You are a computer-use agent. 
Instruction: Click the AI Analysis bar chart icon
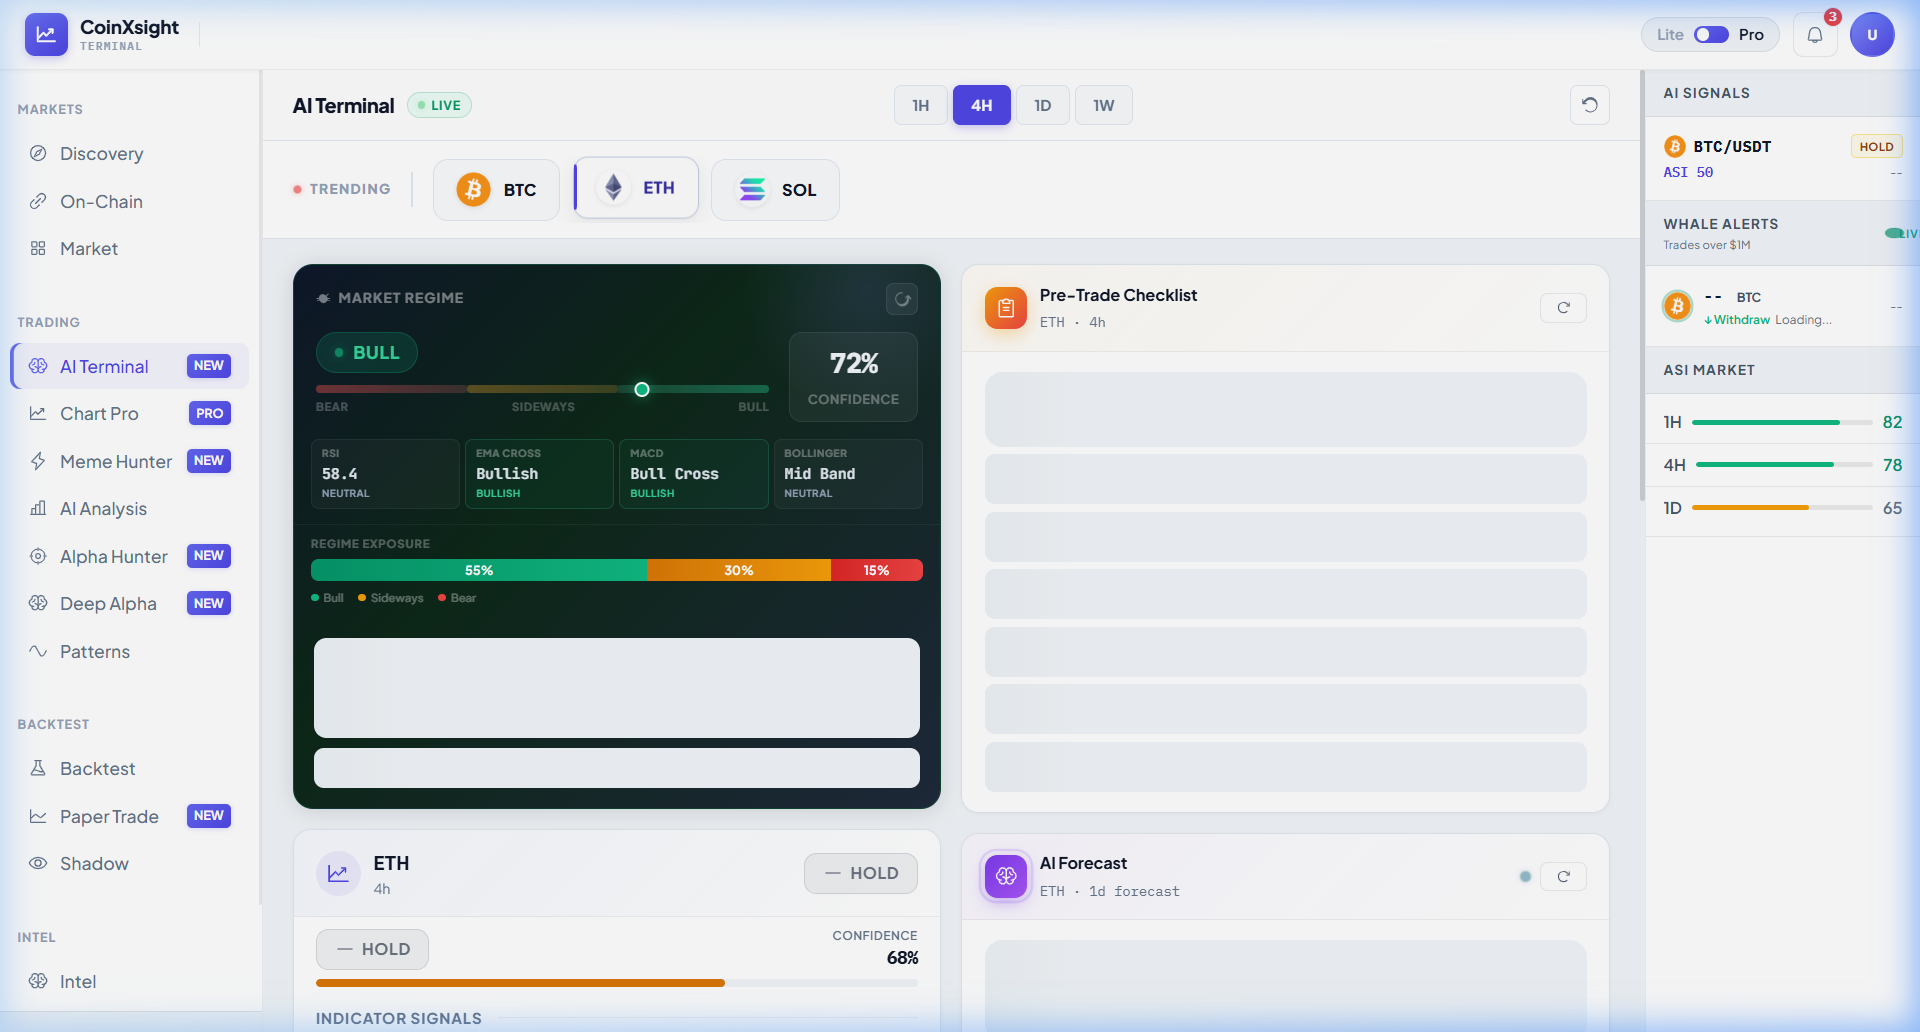(38, 508)
